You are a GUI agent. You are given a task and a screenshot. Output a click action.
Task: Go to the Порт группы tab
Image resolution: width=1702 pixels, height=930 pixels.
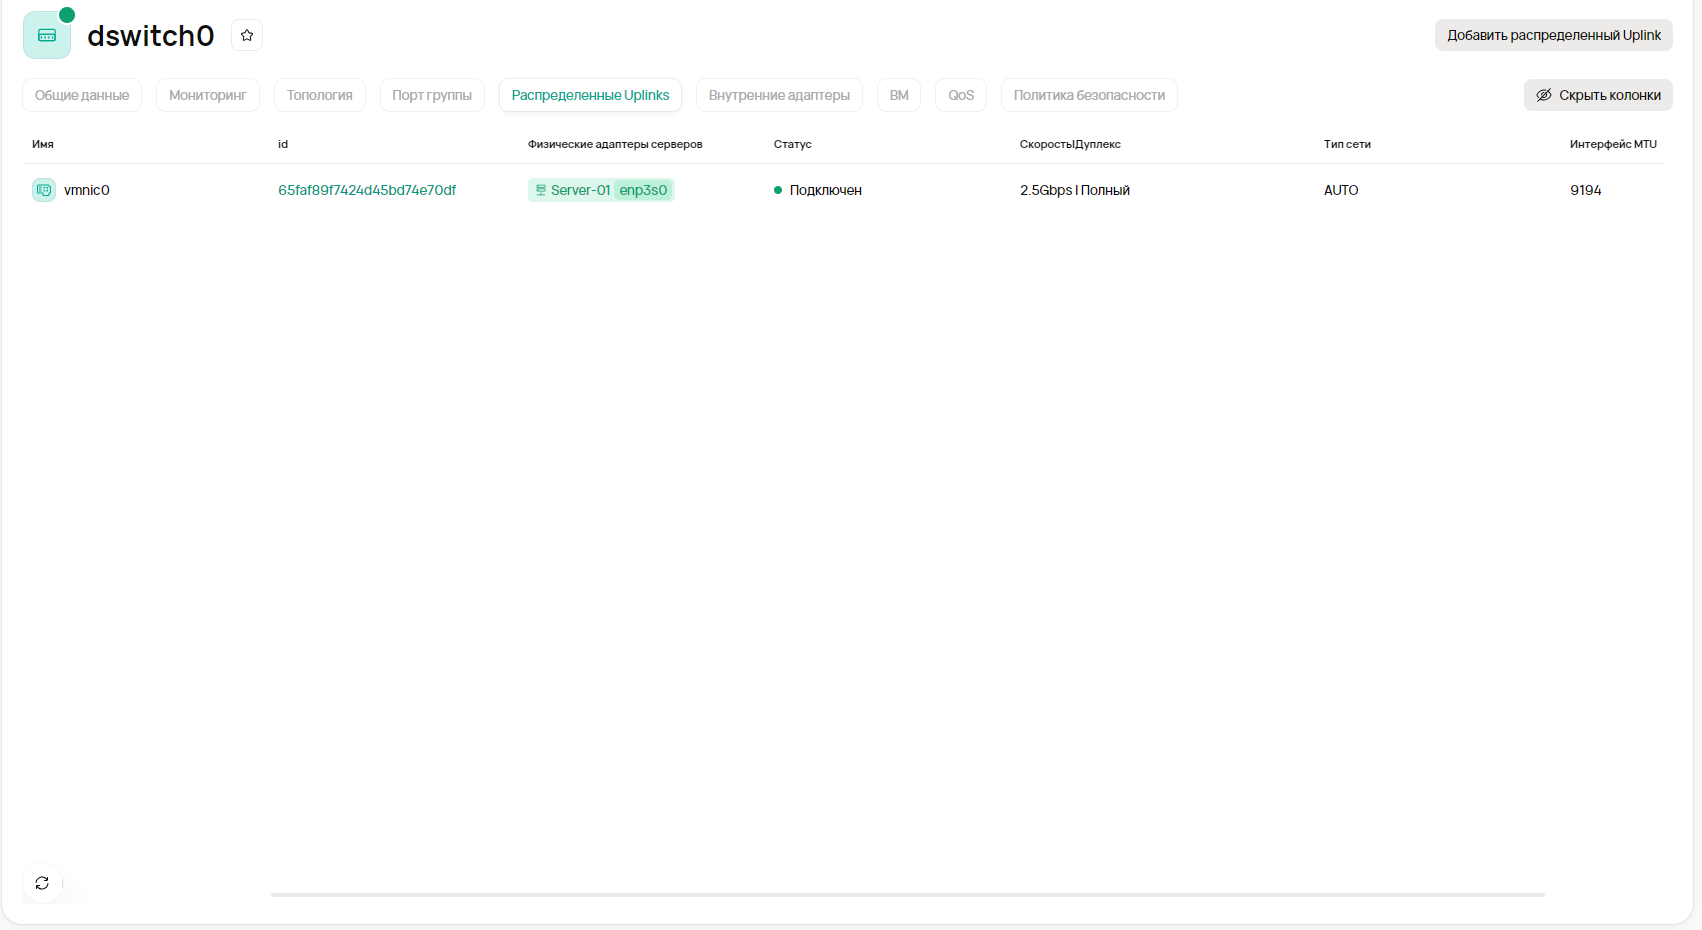[x=432, y=95]
